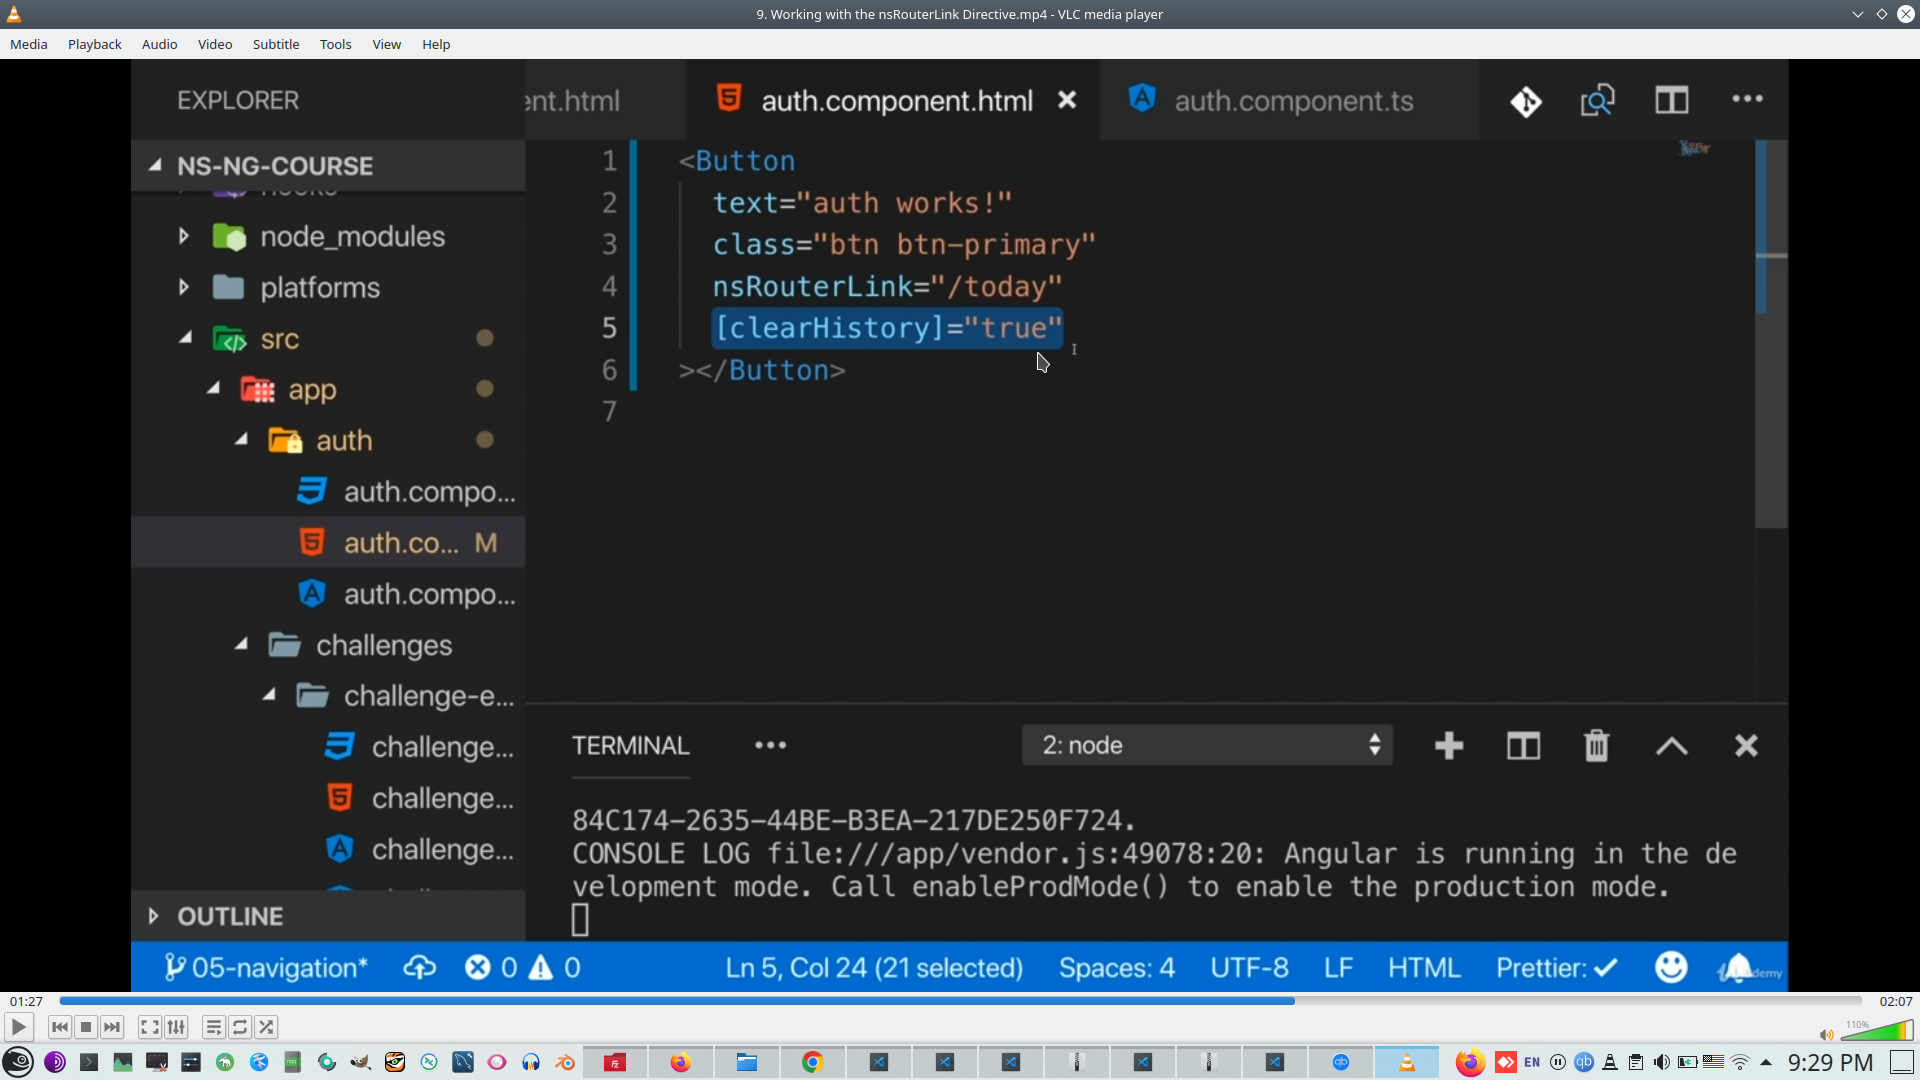Image resolution: width=1920 pixels, height=1080 pixels.
Task: Toggle loop repeat mode
Action: tap(240, 1027)
